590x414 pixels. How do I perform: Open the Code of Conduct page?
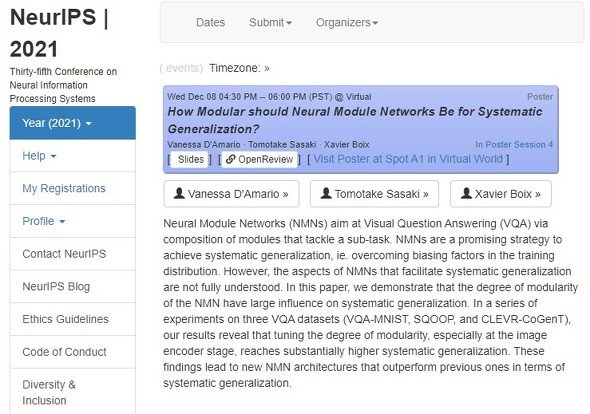click(x=73, y=352)
